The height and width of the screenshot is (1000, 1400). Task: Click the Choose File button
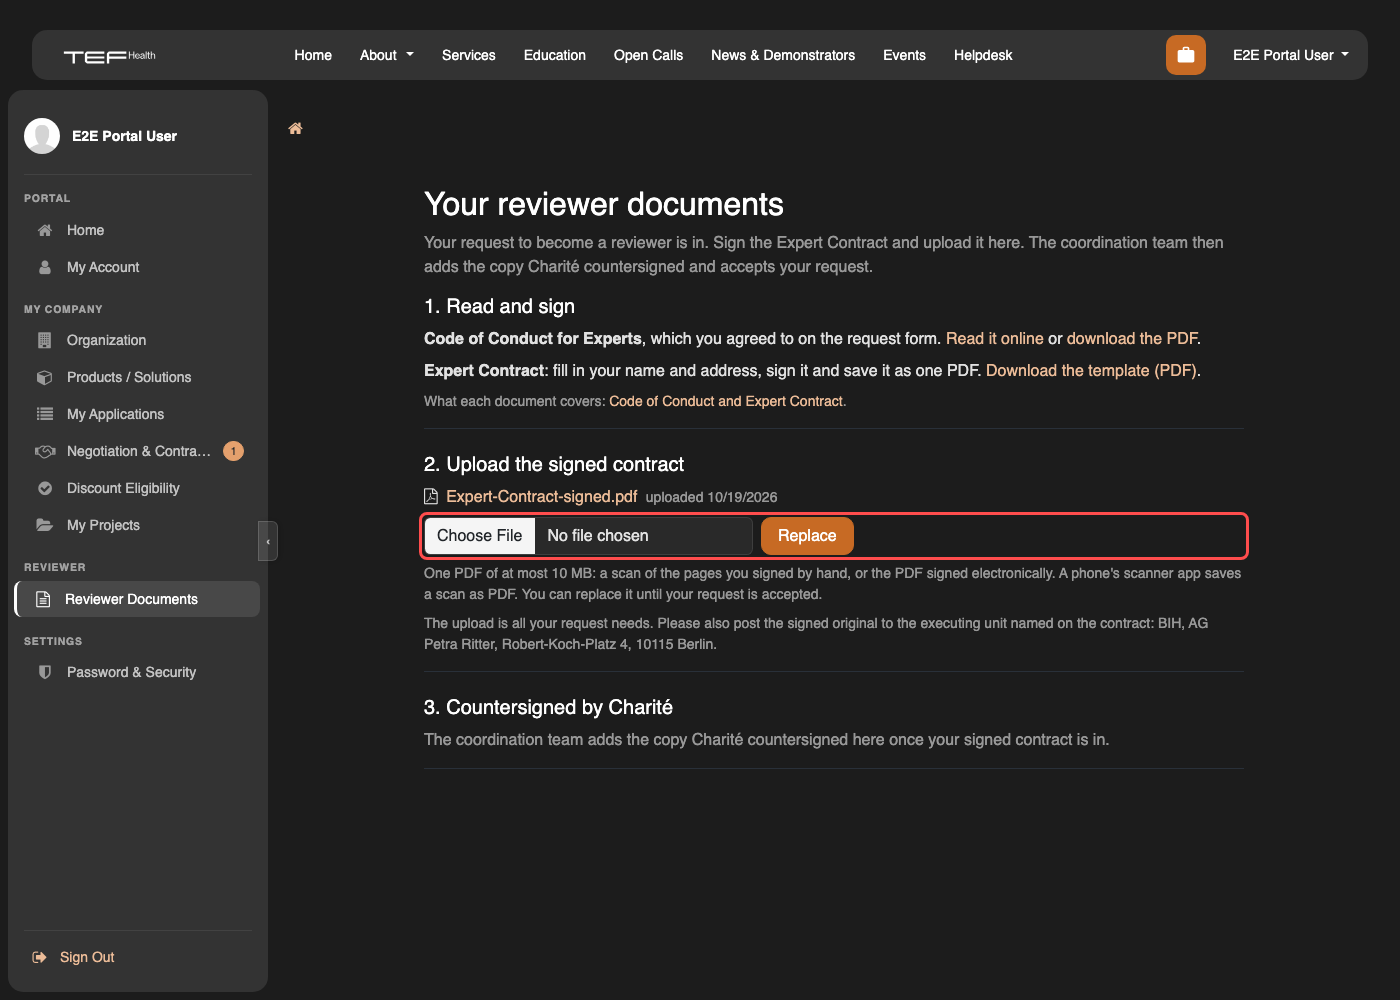(480, 536)
